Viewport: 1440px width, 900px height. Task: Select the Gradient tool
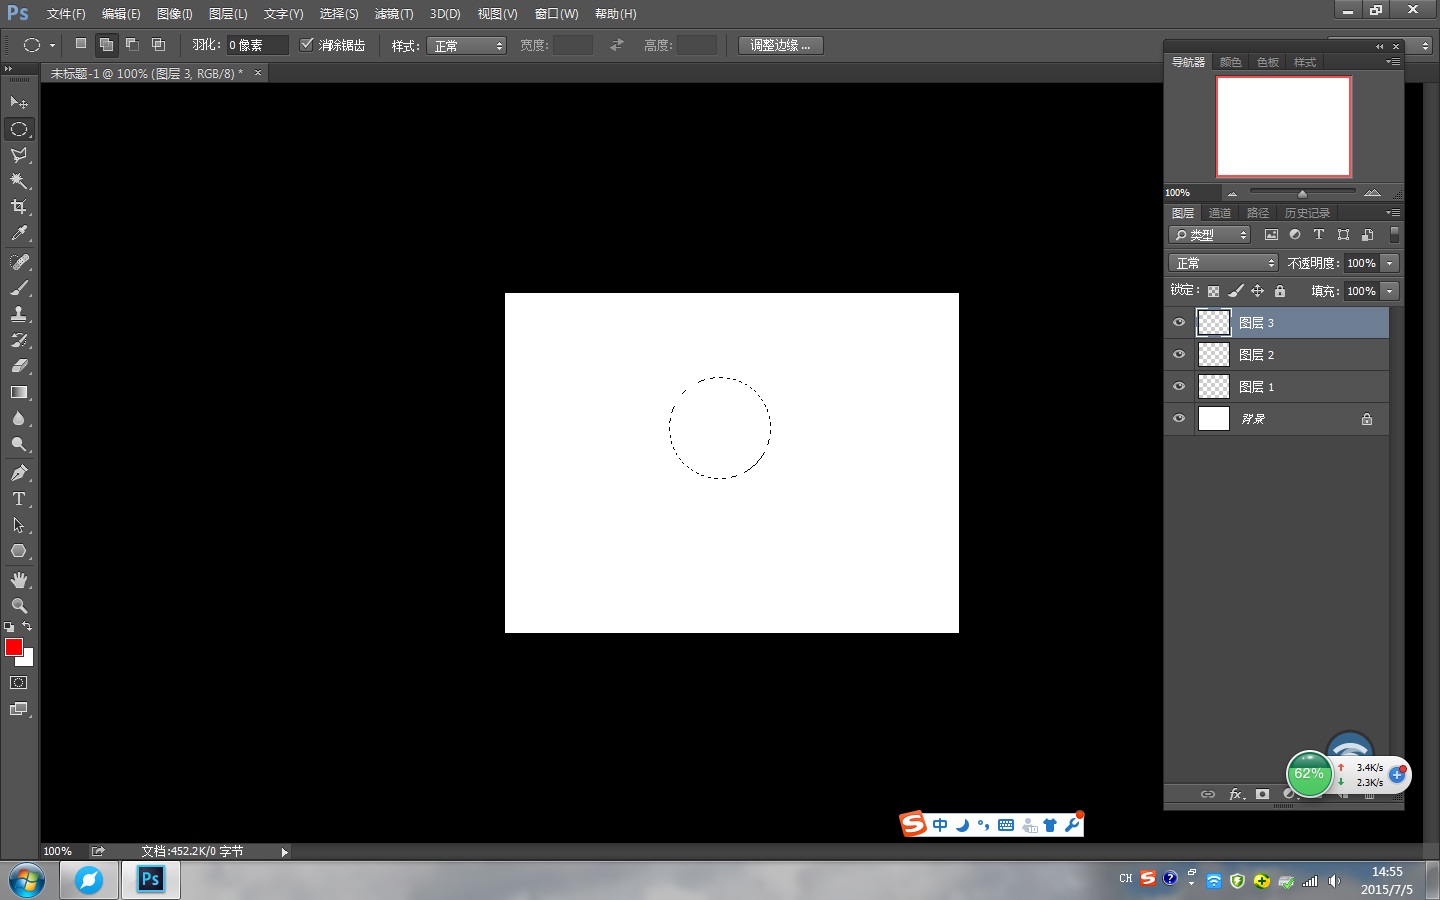tap(19, 392)
